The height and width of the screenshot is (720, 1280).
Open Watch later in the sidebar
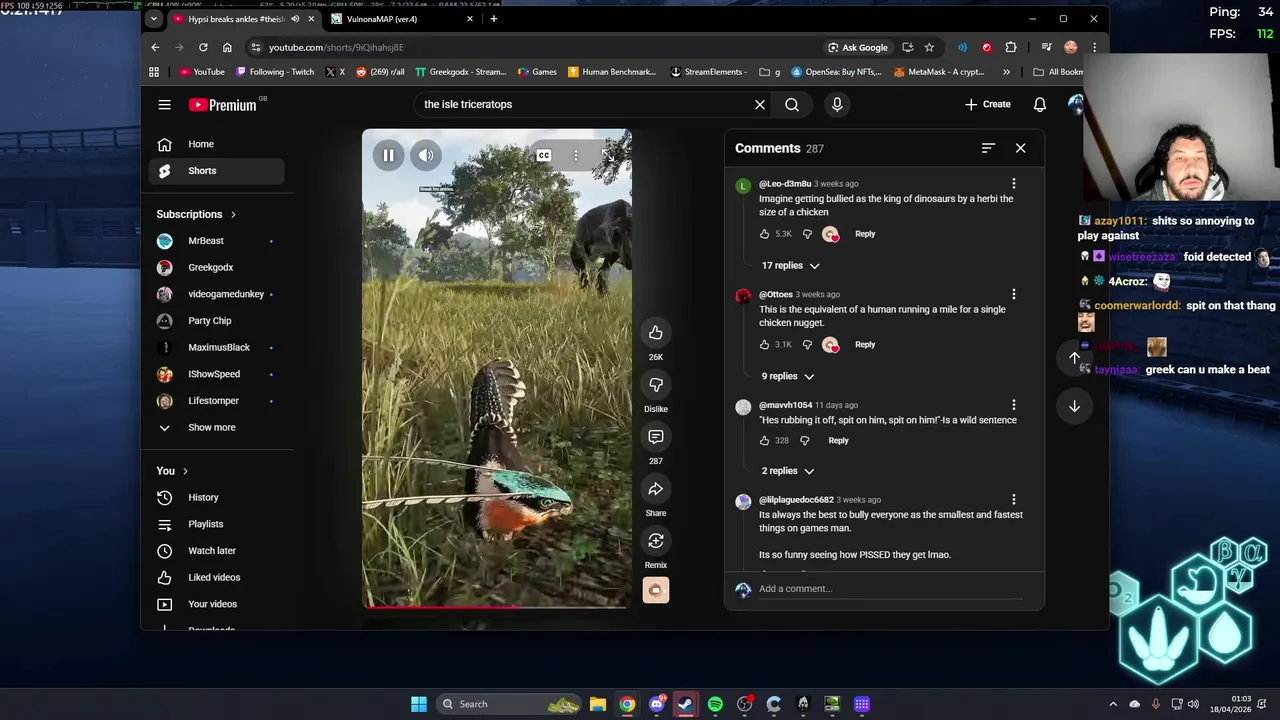point(217,551)
